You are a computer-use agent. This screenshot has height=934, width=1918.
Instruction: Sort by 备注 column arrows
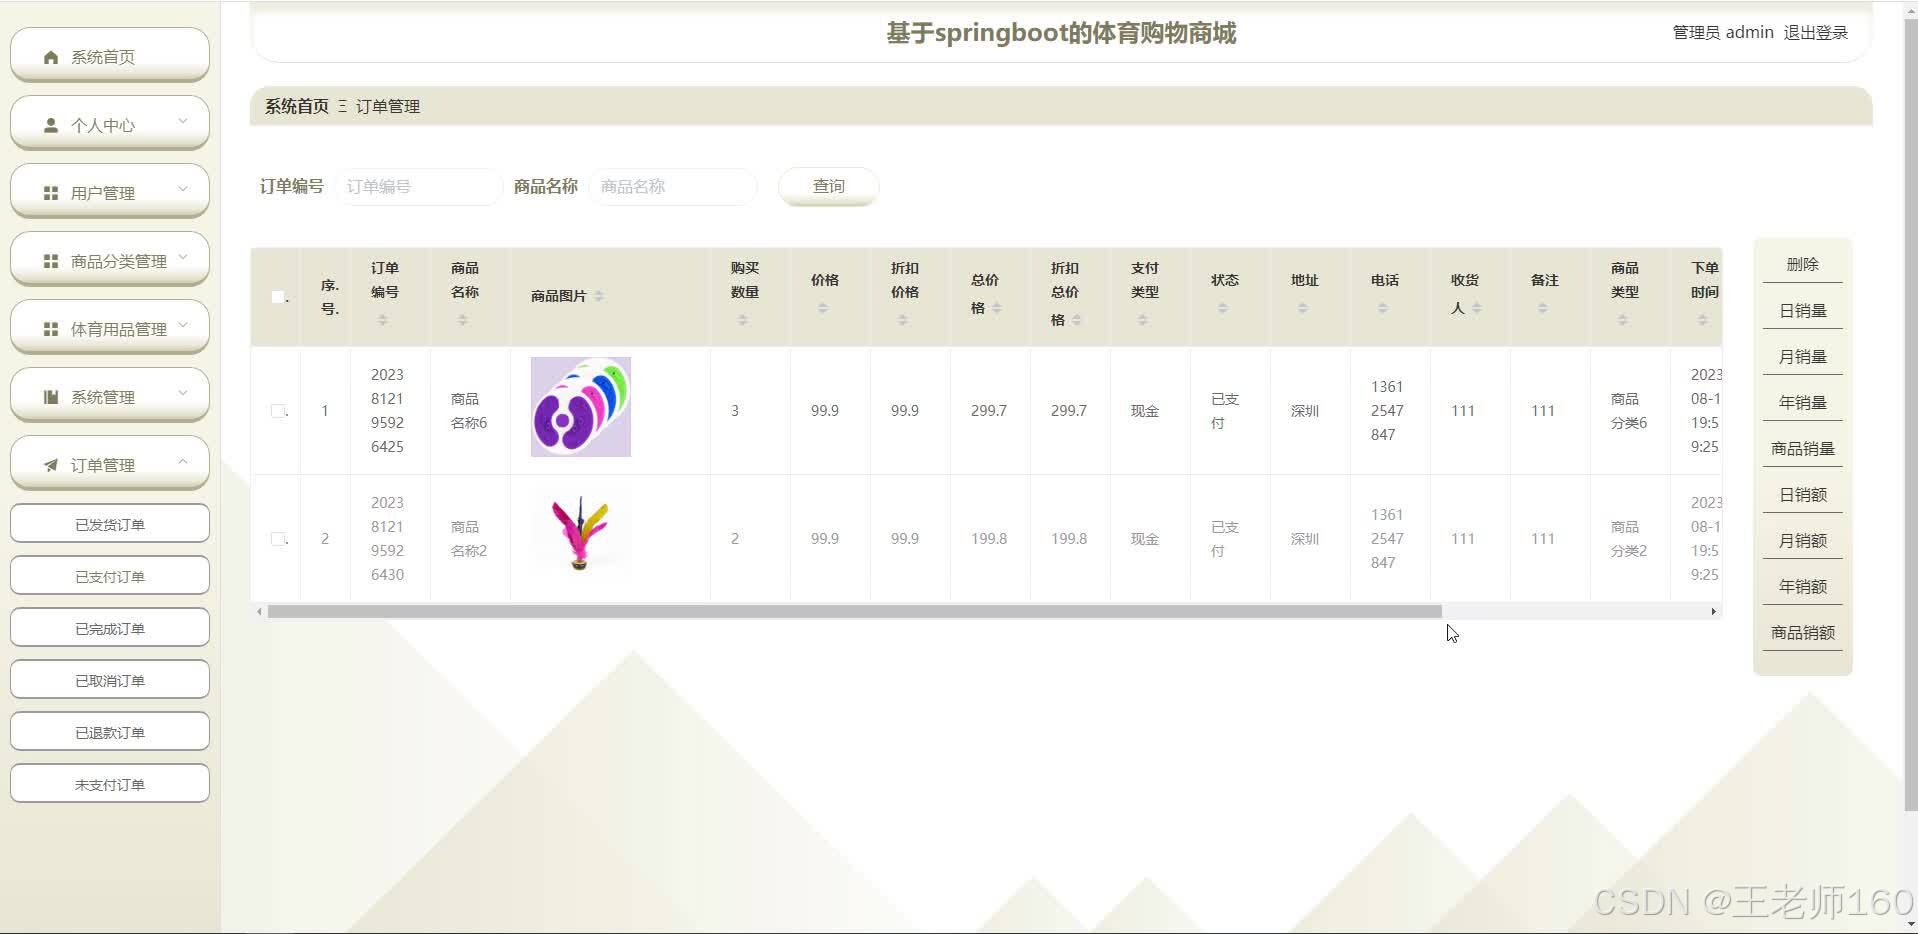click(1542, 308)
